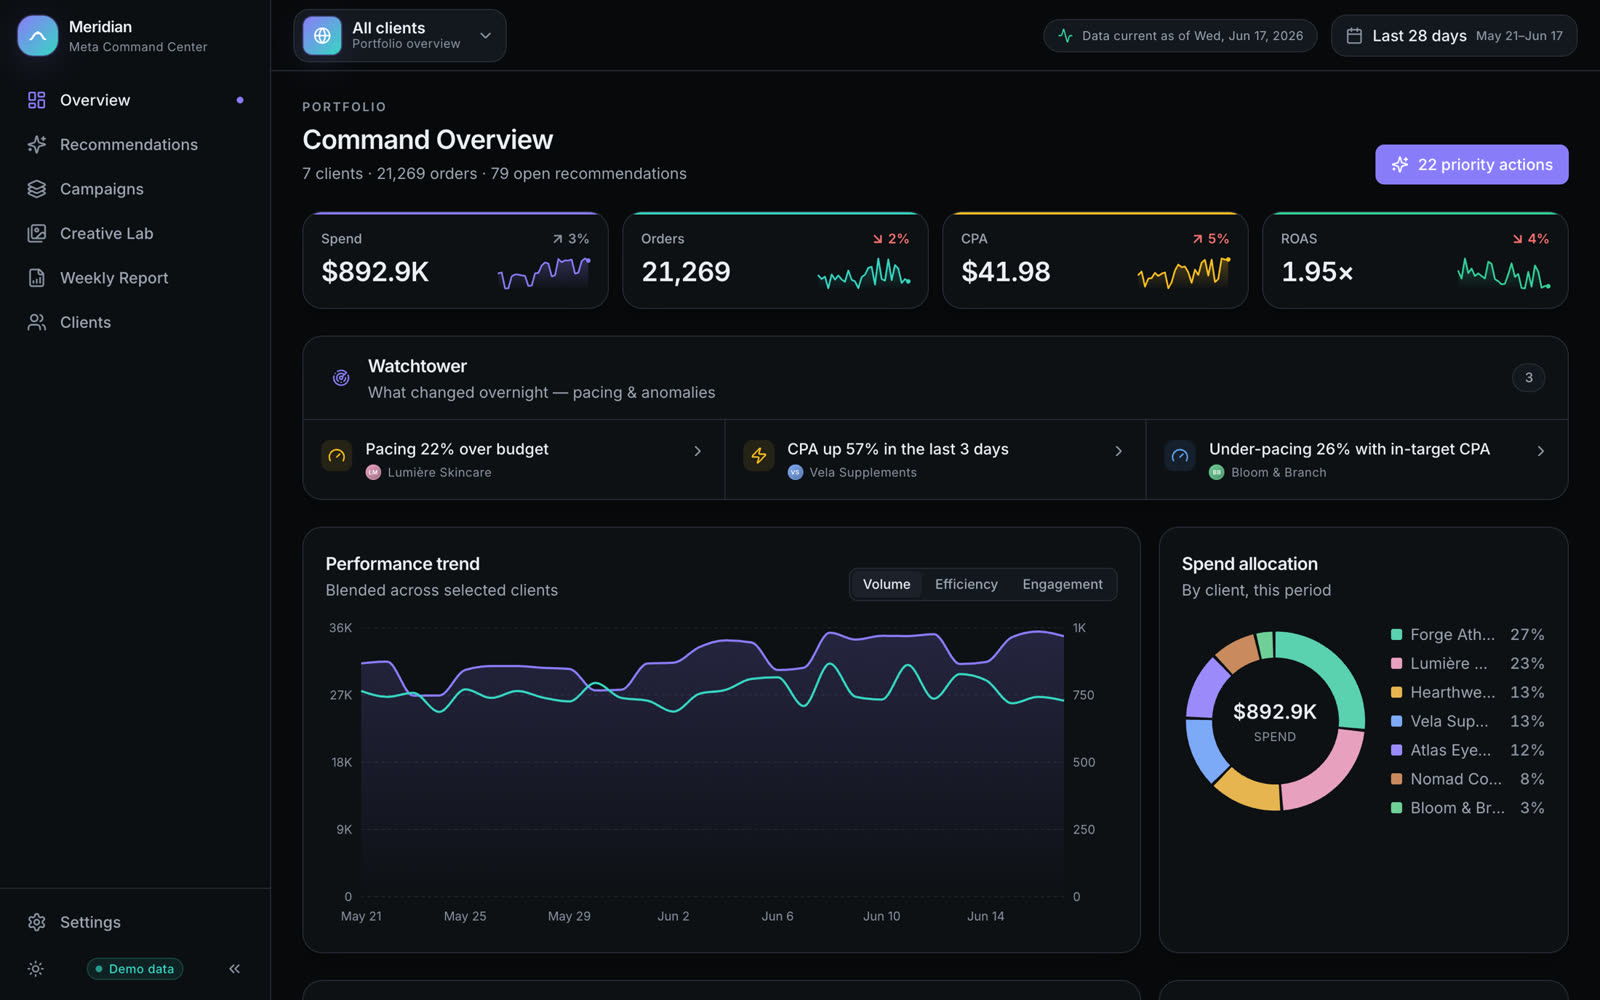Open Recommendations in the sidebar

click(135, 144)
